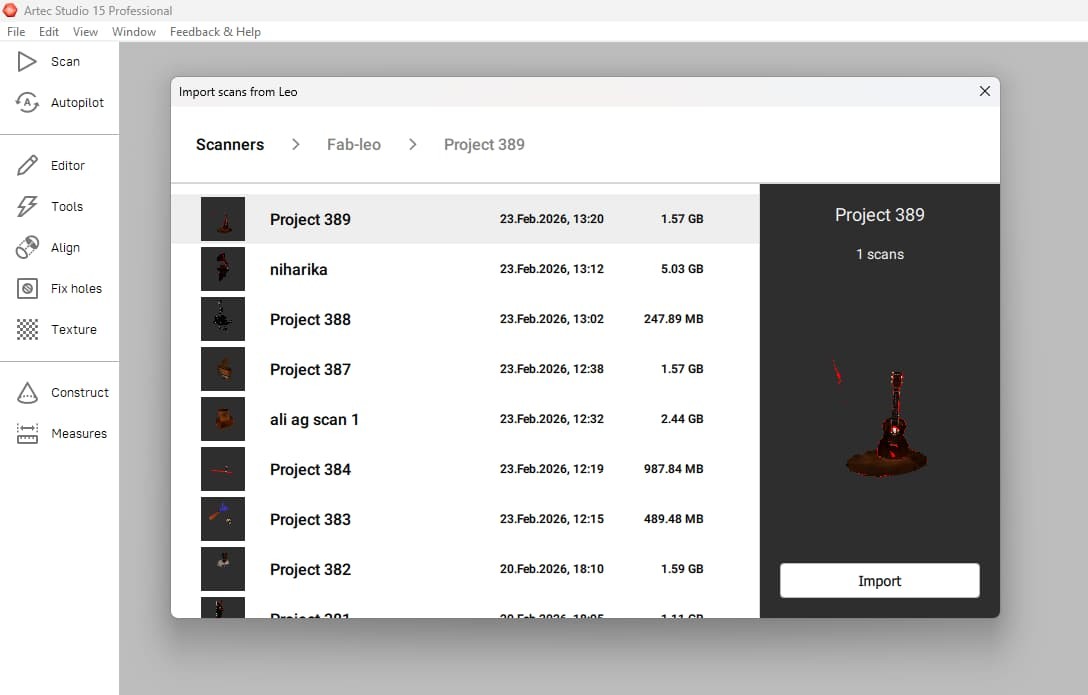
Task: Click chevron after Scanners breadcrumb
Action: click(296, 144)
